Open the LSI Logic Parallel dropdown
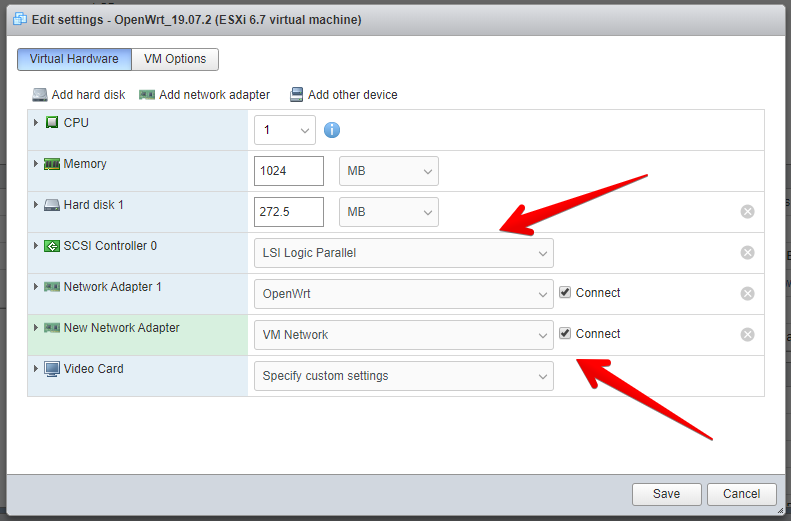 403,253
